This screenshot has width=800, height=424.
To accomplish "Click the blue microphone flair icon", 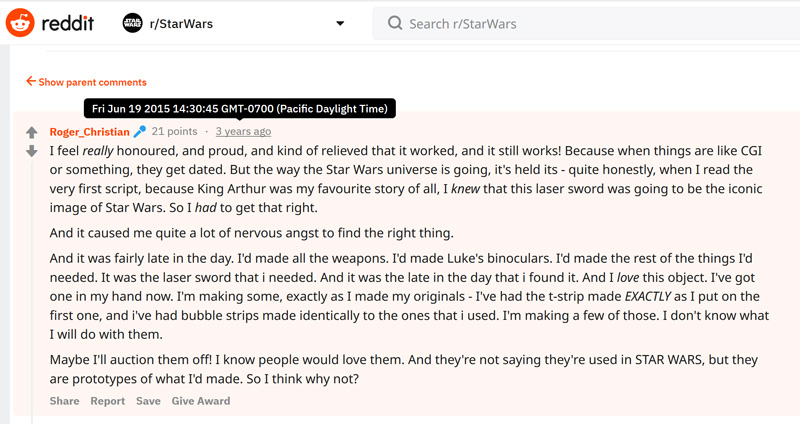I will point(140,132).
